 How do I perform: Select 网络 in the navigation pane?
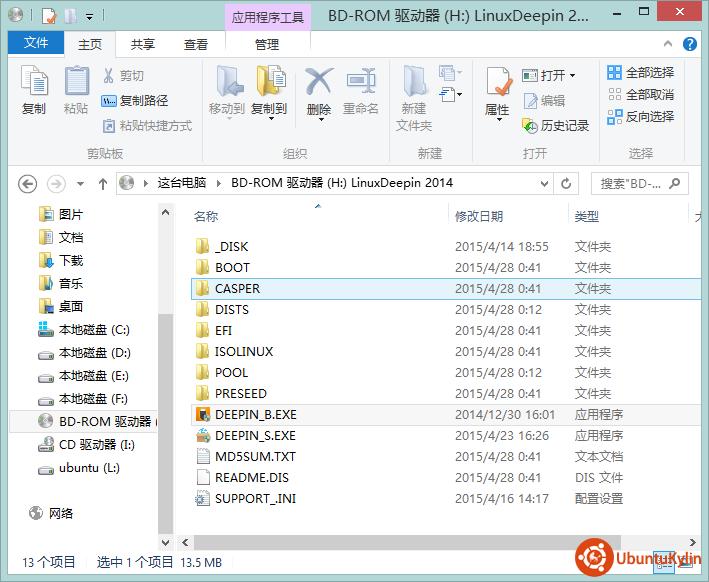click(x=51, y=513)
